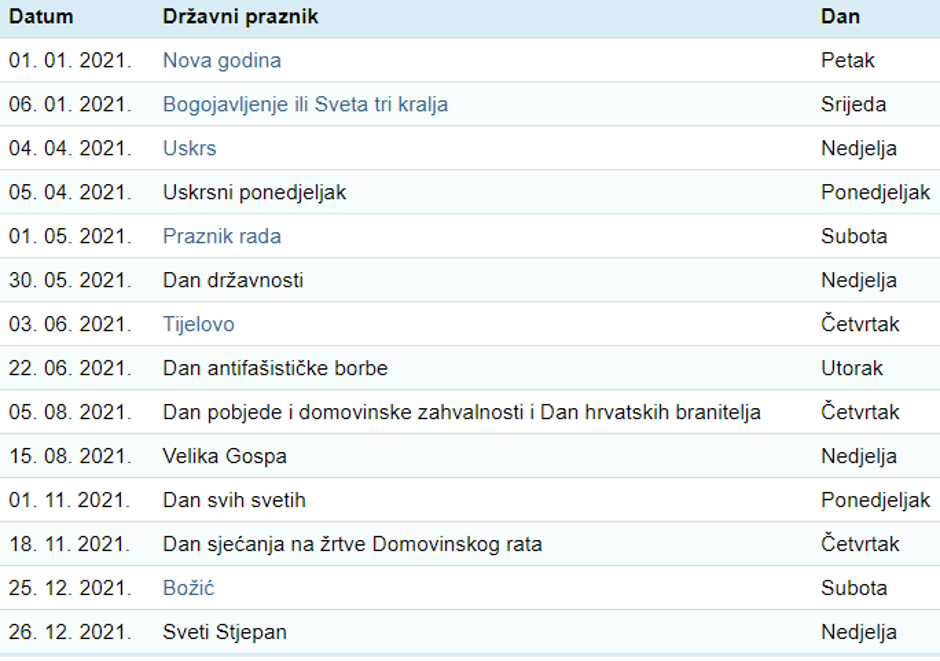Click the date 22. 06. 2021.

[x=70, y=368]
